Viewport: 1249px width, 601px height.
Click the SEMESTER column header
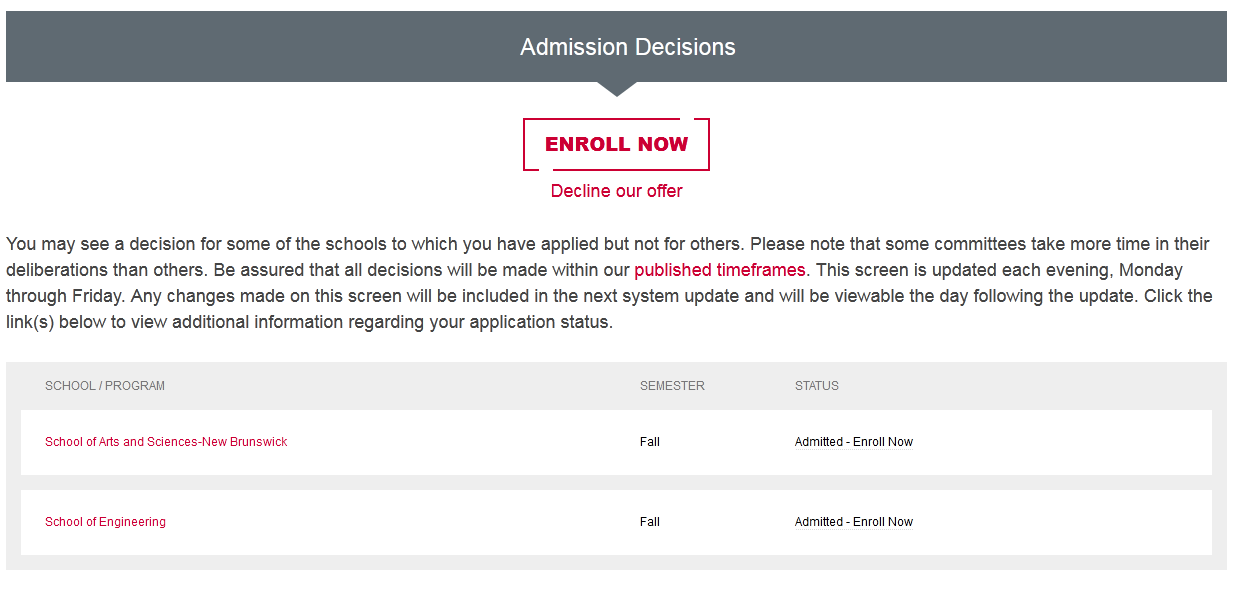(x=672, y=386)
